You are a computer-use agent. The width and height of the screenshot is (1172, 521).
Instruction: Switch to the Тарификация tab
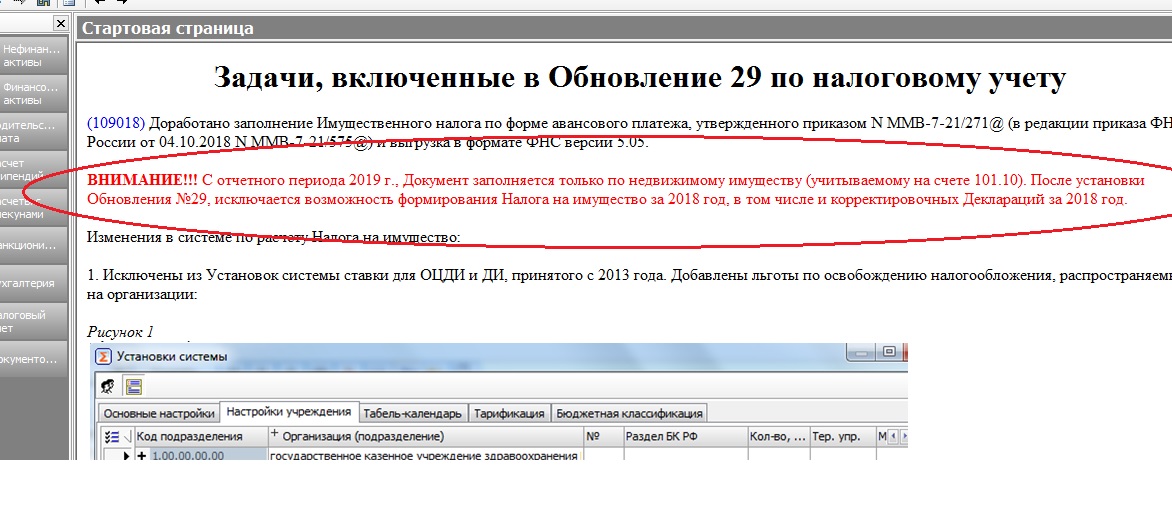pos(509,413)
